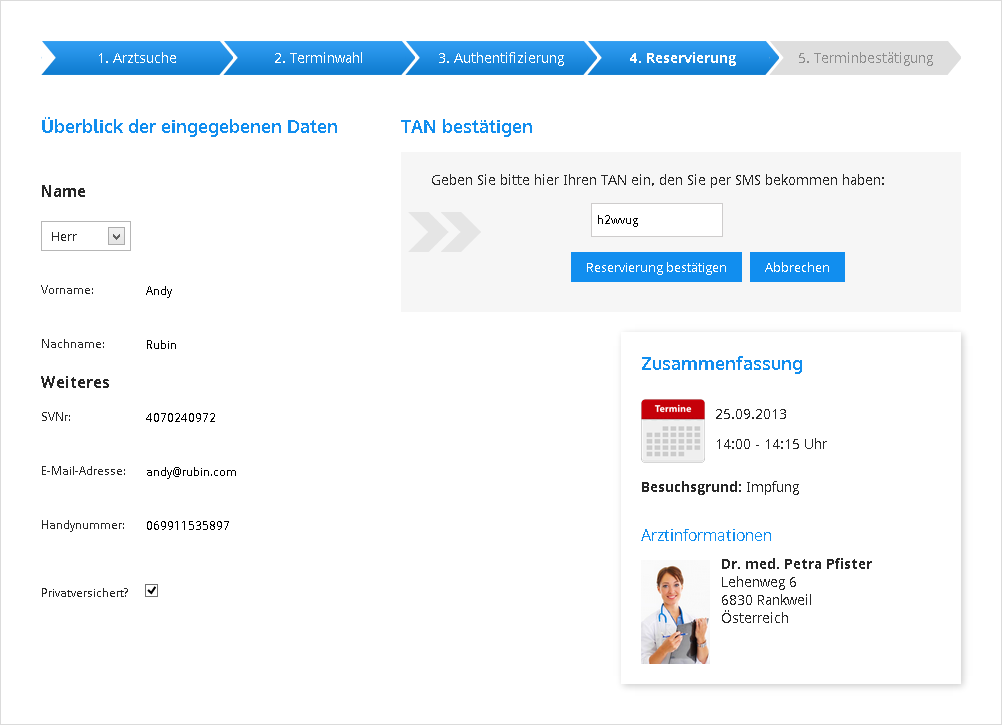Click the TAN bestätigen section heading
Viewport: 1002px width, 725px height.
[x=467, y=127]
